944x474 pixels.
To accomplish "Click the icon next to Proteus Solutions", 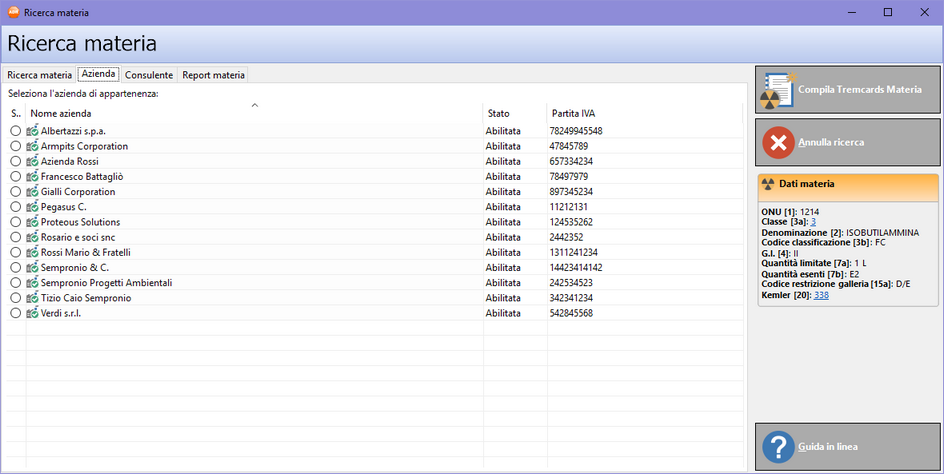I will coord(33,222).
